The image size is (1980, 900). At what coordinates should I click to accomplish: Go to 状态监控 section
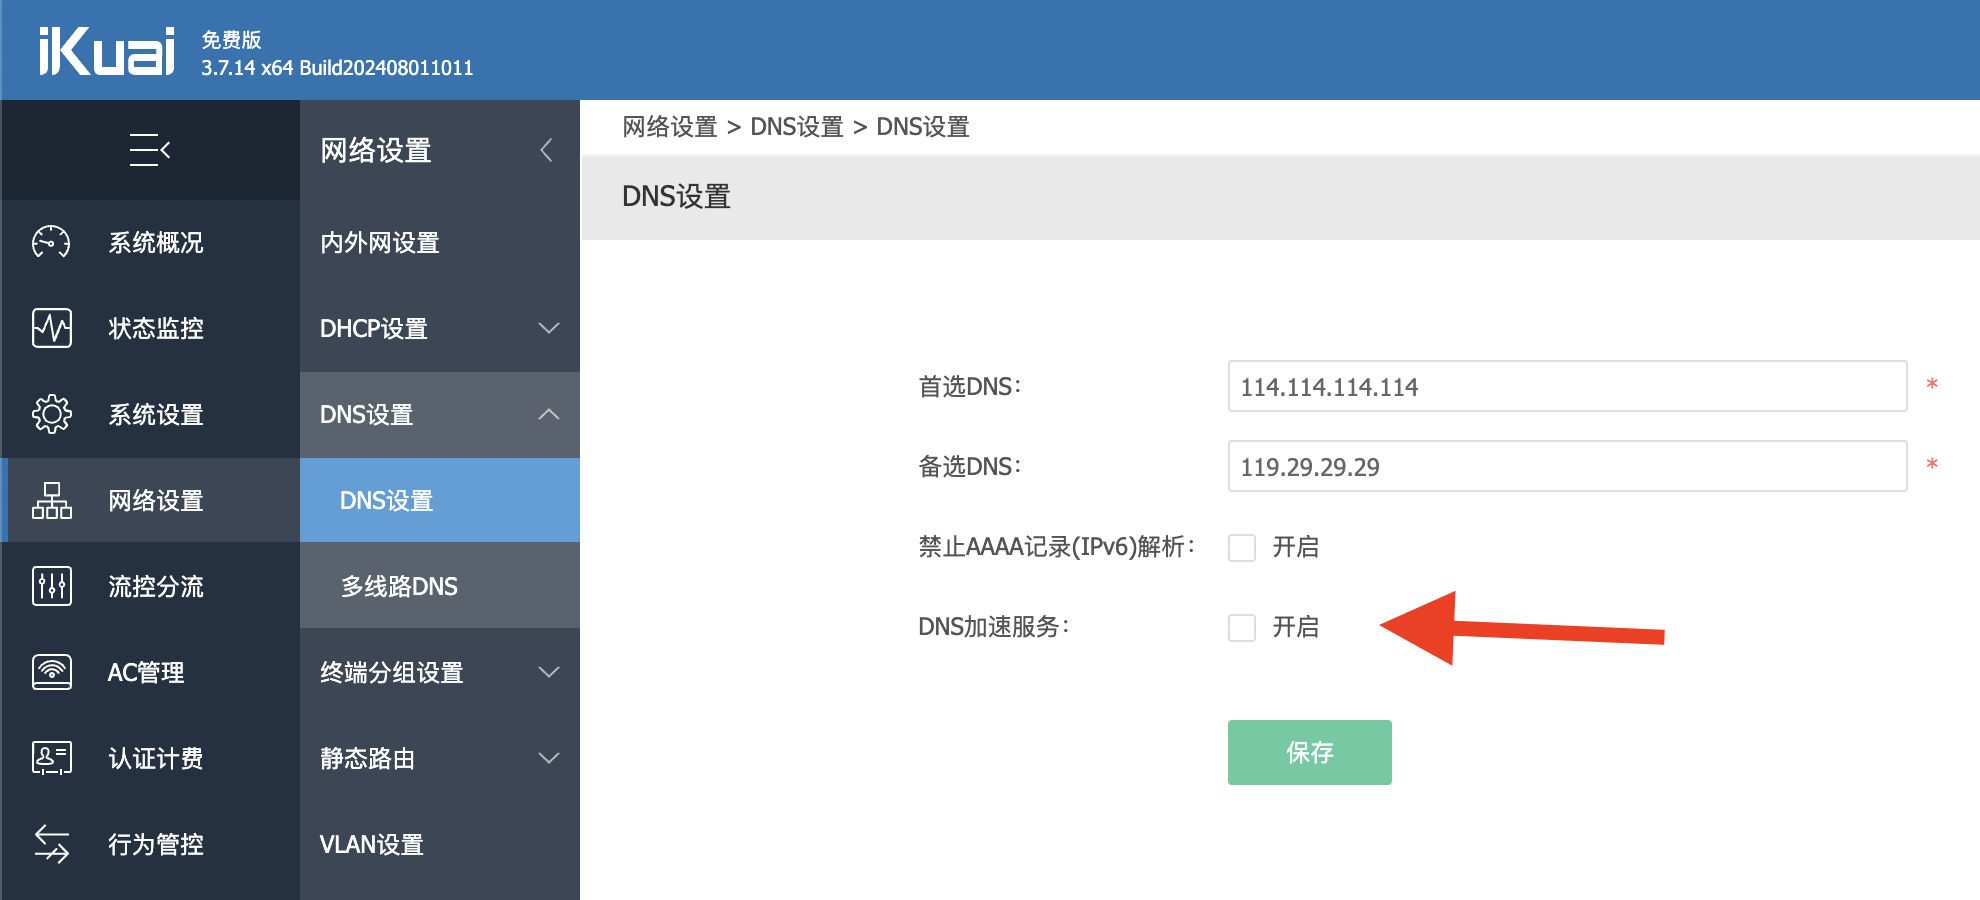click(x=156, y=329)
